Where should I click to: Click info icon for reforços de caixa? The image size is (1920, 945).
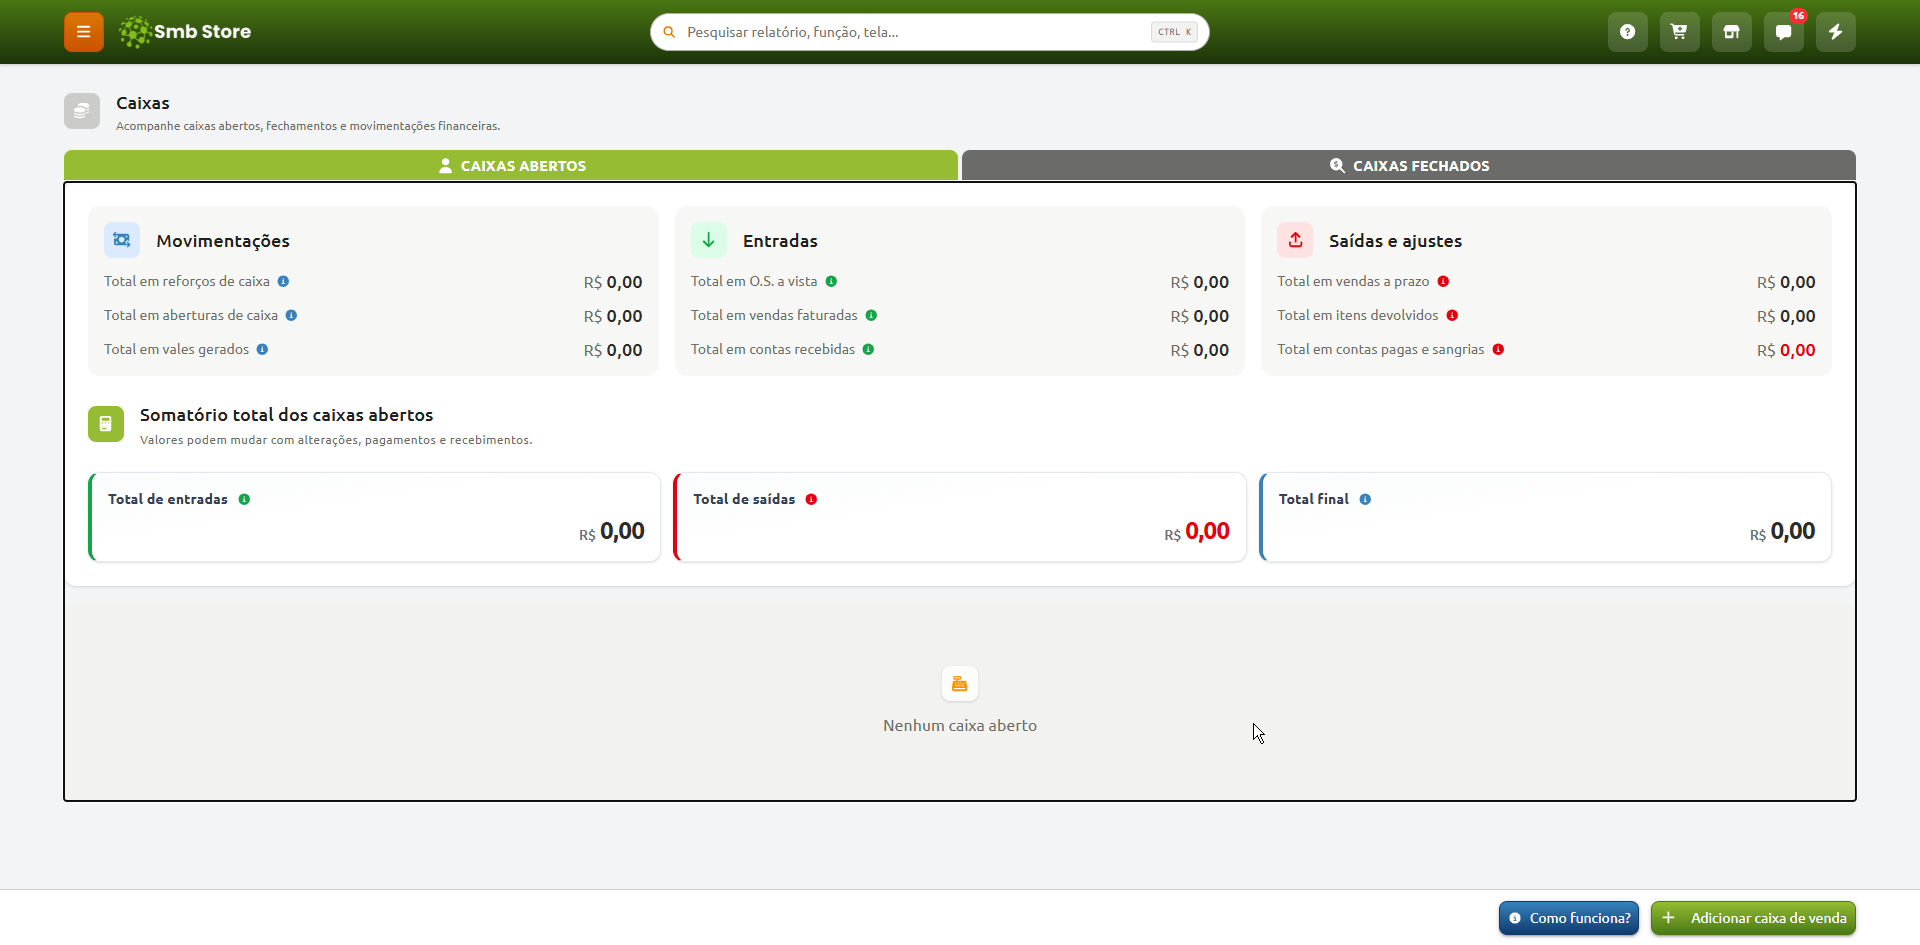pyautogui.click(x=283, y=282)
